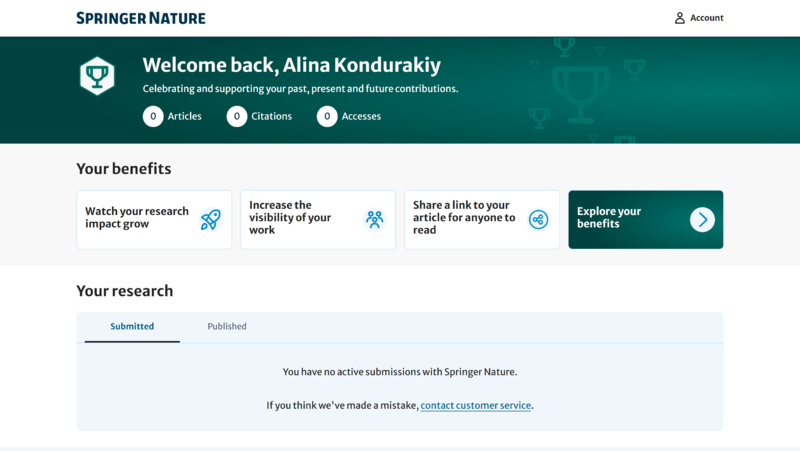Screen dimensions: 800x451
Task: Click the trophy hexagon badge icon
Action: (x=97, y=75)
